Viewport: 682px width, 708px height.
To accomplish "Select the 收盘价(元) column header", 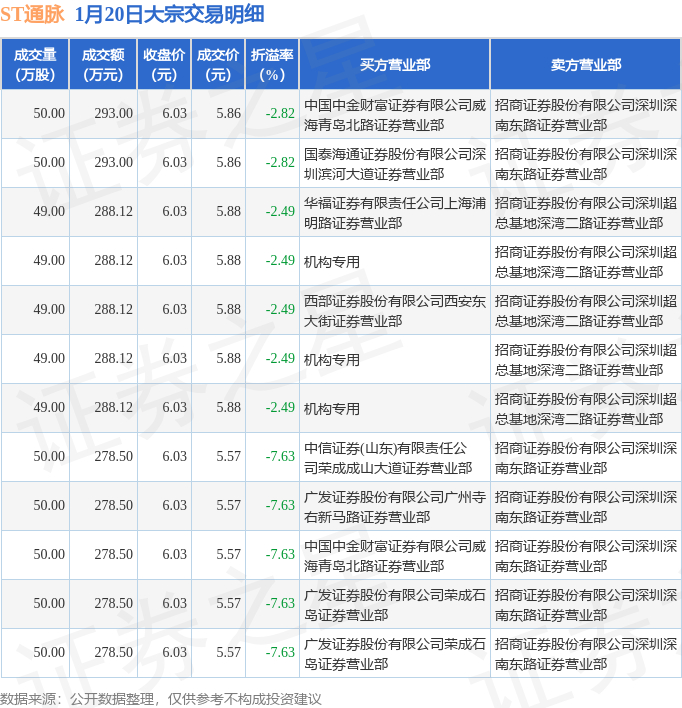I will pos(164,65).
